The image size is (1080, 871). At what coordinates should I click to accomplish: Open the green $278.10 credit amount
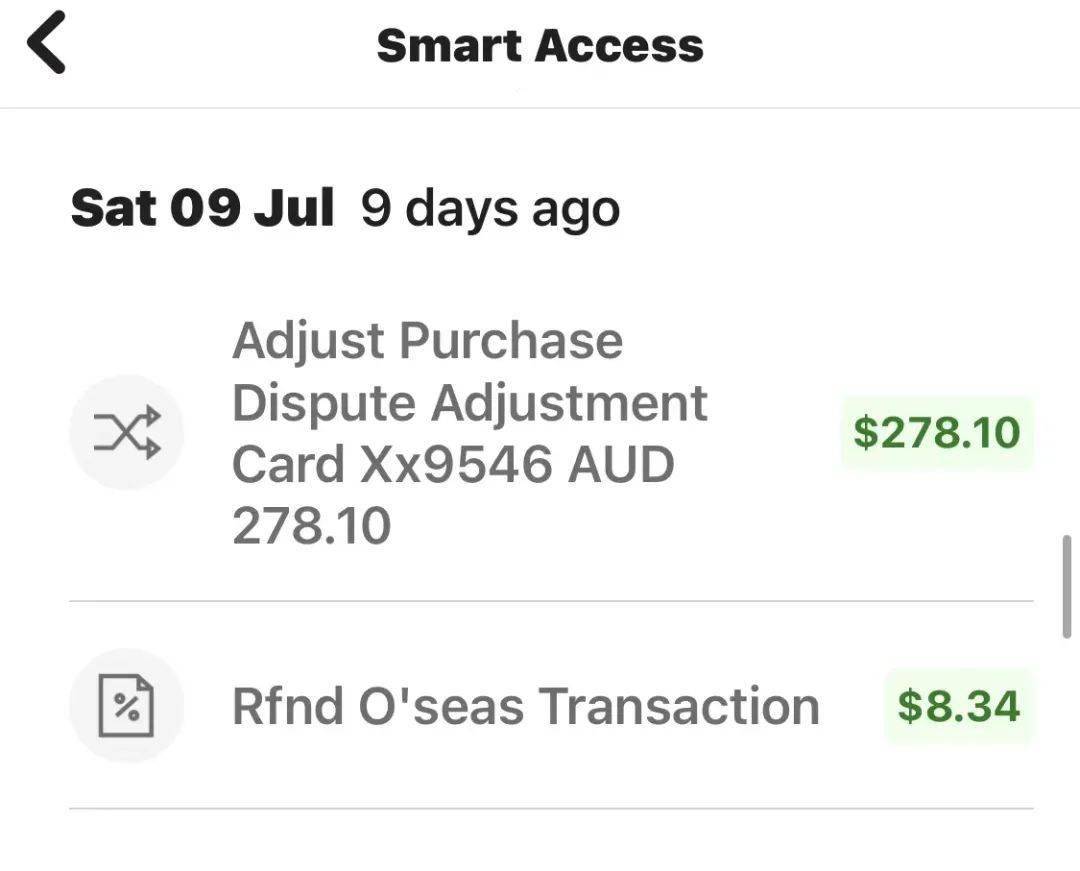point(937,432)
